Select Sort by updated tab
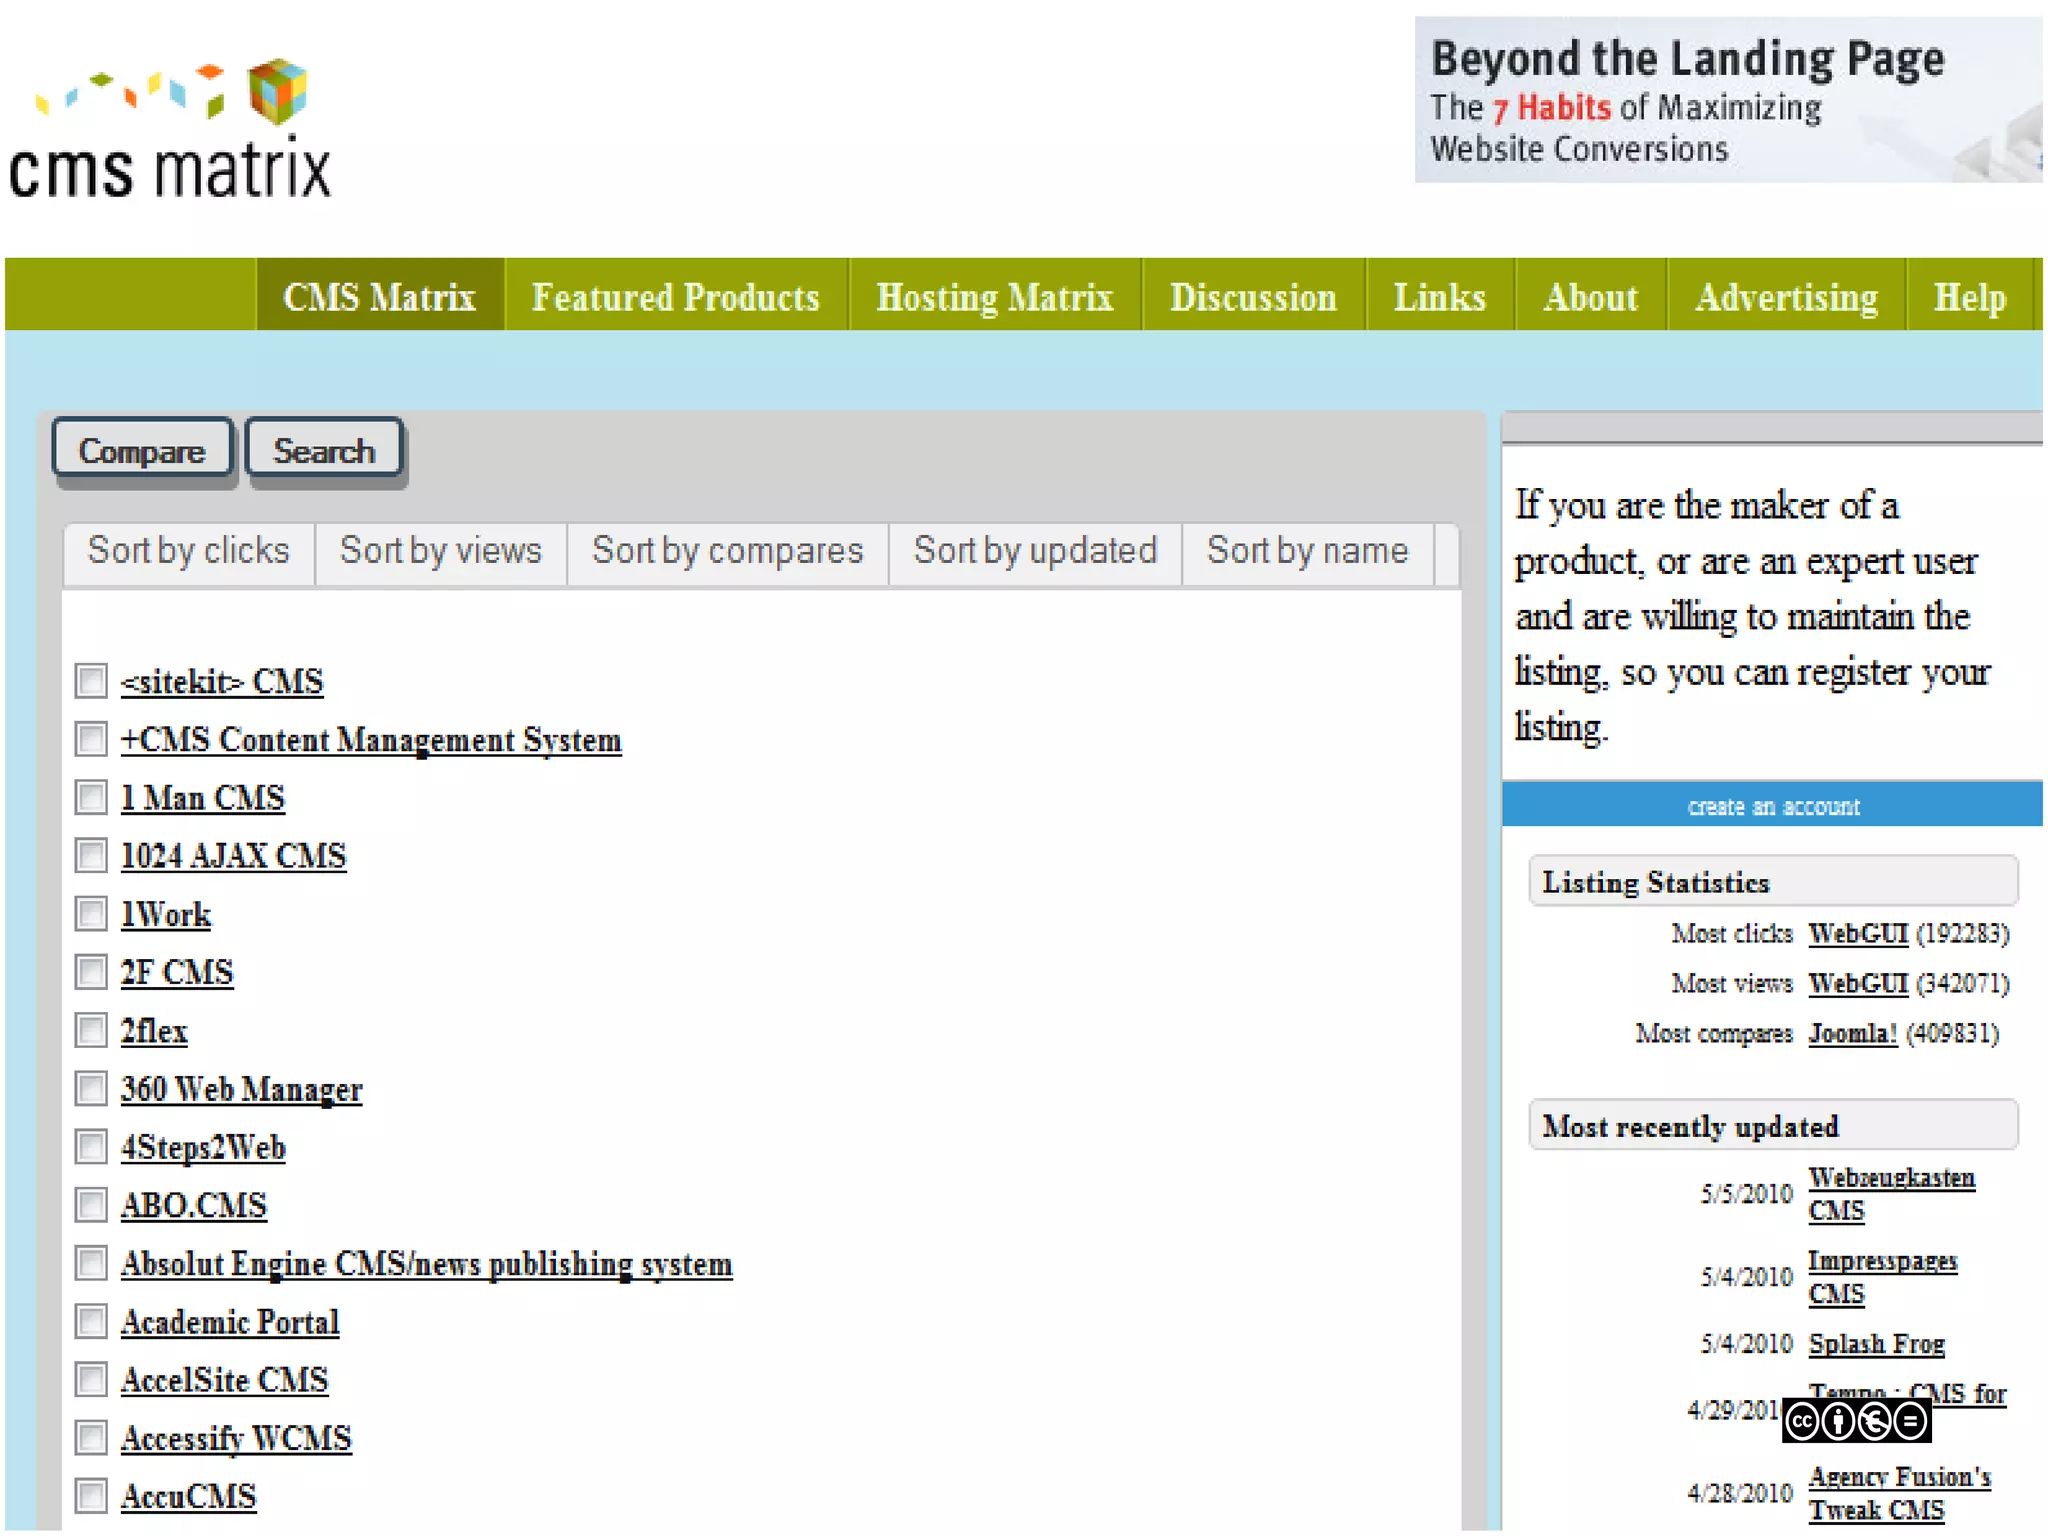Viewport: 2048px width, 1536px height. tap(1035, 551)
